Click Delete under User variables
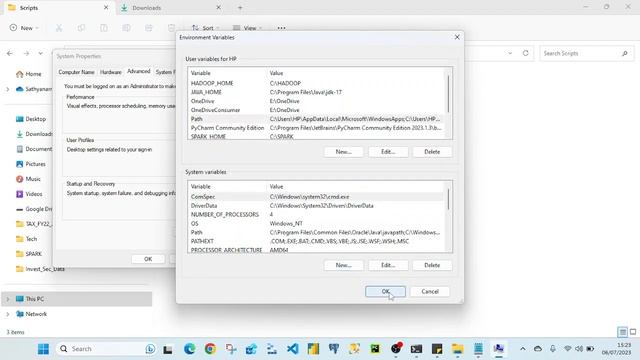The image size is (640, 360). [432, 152]
